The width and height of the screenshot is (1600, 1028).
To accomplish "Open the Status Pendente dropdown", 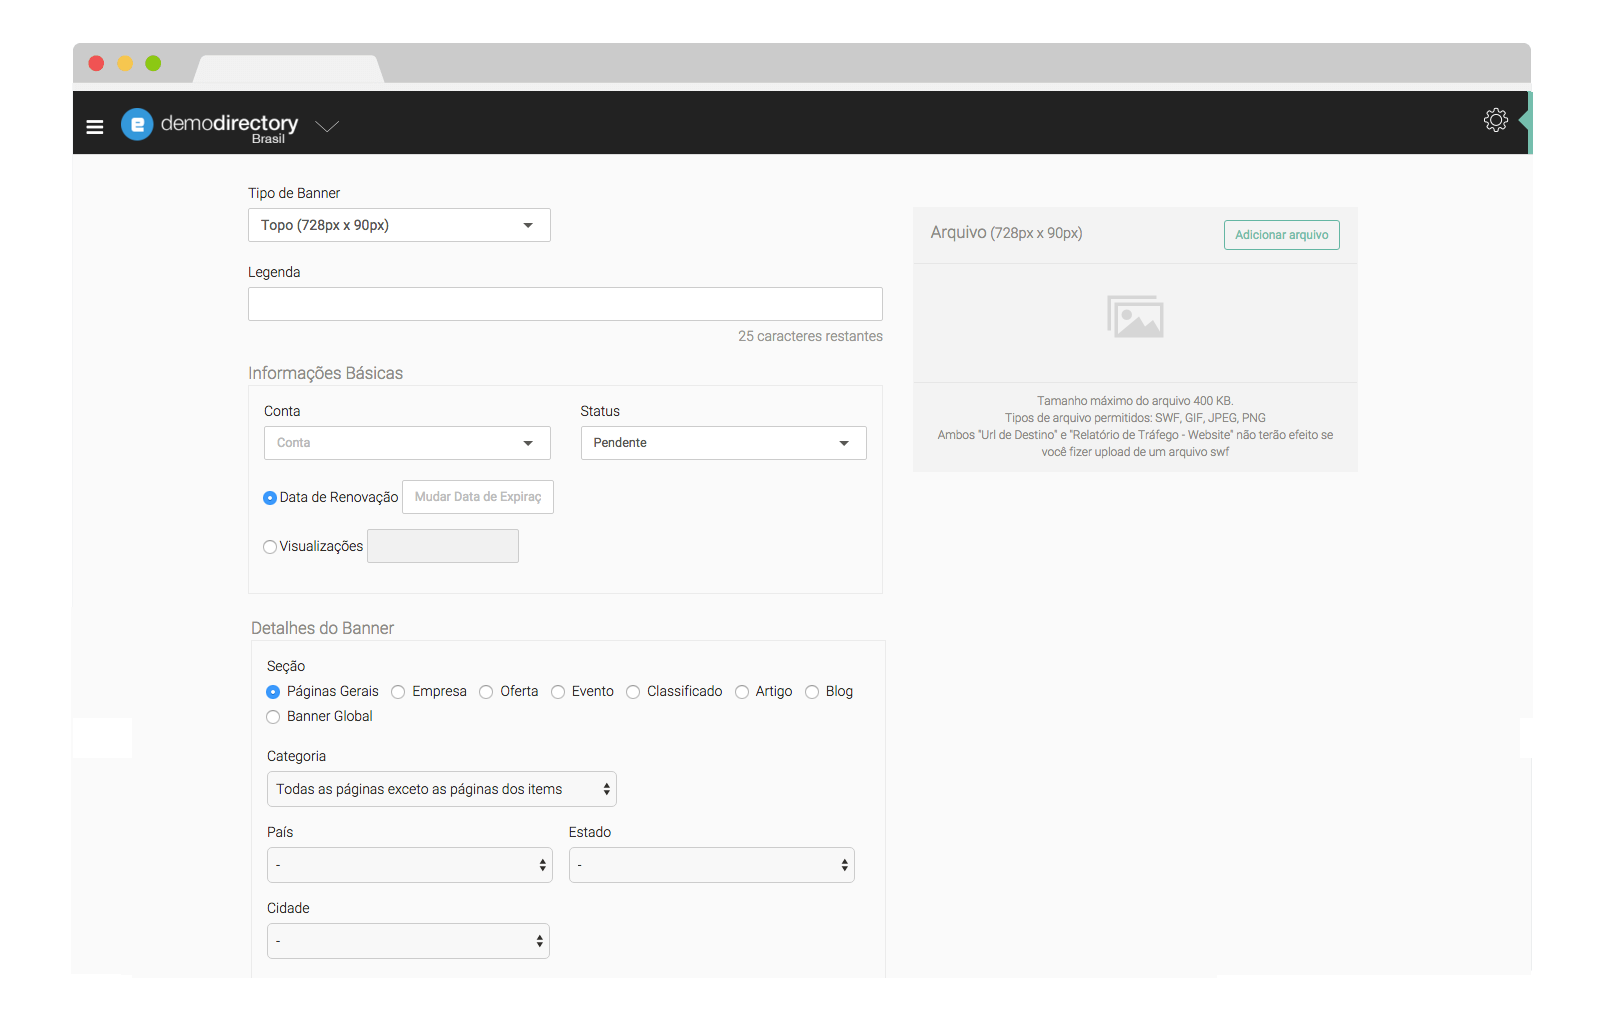I will 723,443.
